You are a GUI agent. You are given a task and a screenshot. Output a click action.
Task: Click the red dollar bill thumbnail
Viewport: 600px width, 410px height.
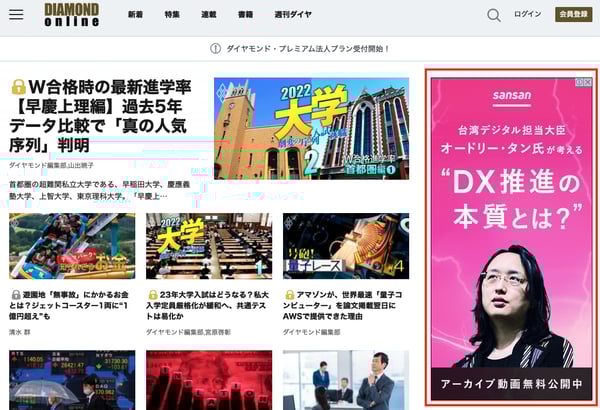click(209, 380)
